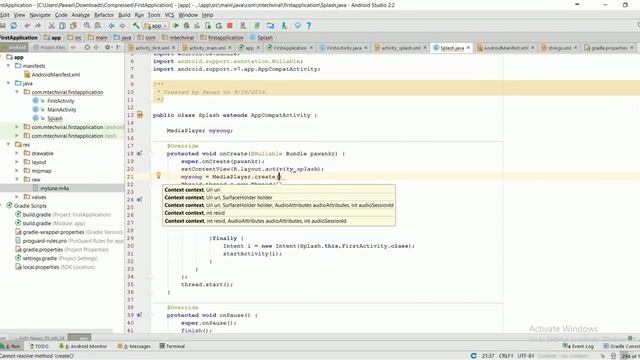Screen dimensions: 640x360
Task: Select proguard-rules.pro in Gradle Scripts
Action: 44,241
